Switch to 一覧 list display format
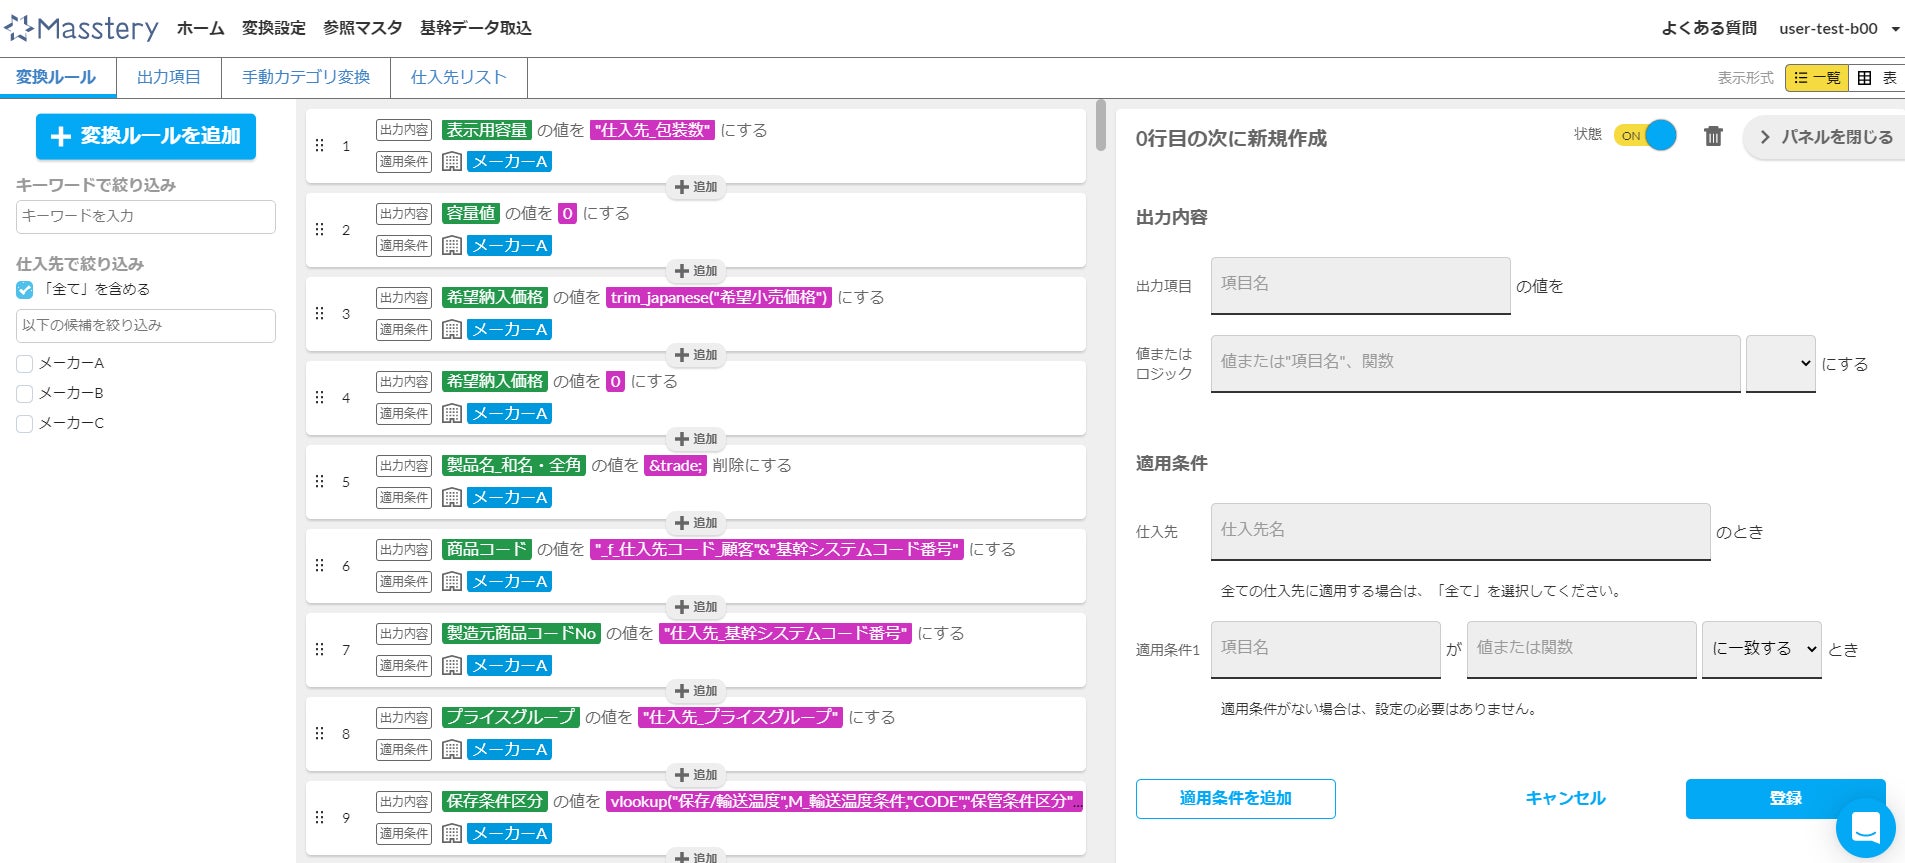 (x=1817, y=78)
